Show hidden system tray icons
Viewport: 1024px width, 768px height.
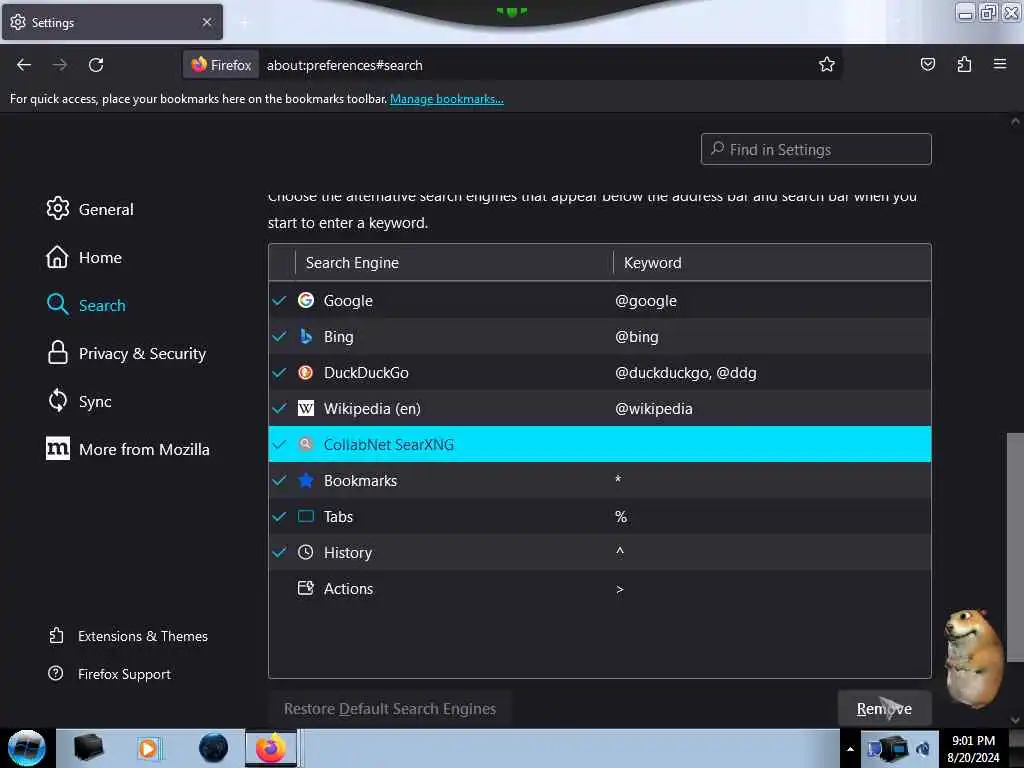pos(850,749)
